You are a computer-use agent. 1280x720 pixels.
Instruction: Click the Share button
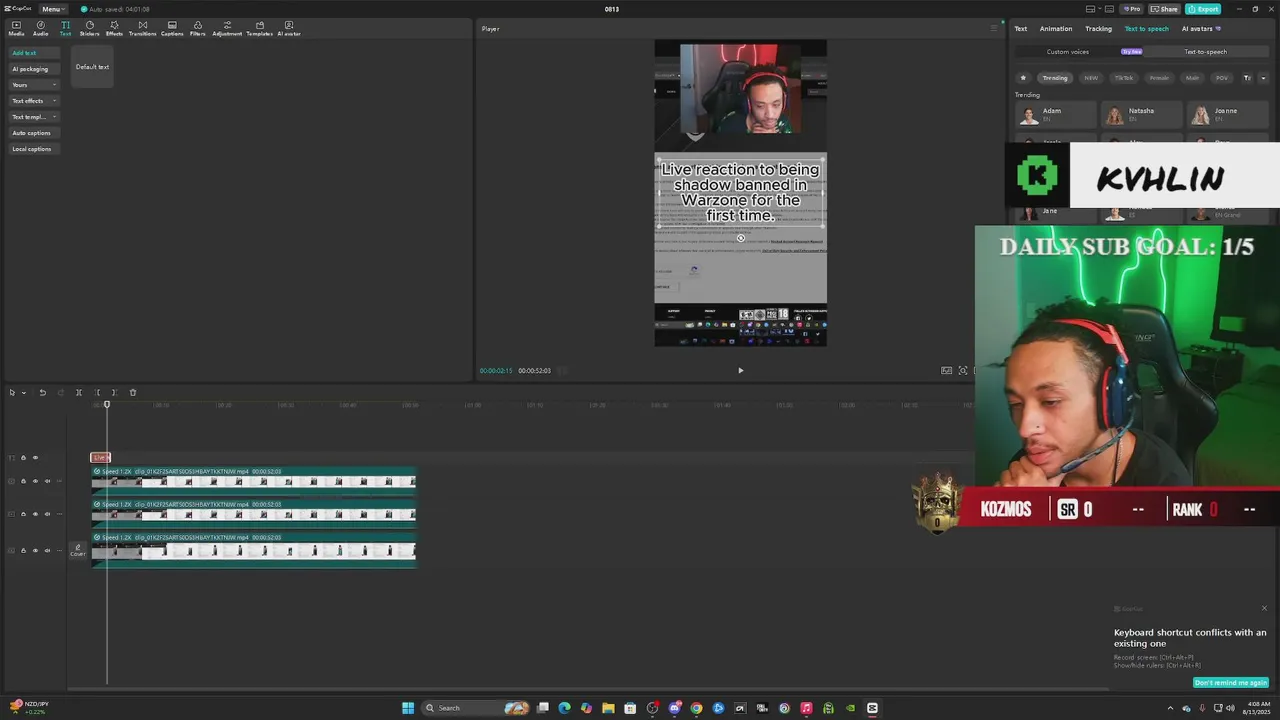pos(1164,9)
